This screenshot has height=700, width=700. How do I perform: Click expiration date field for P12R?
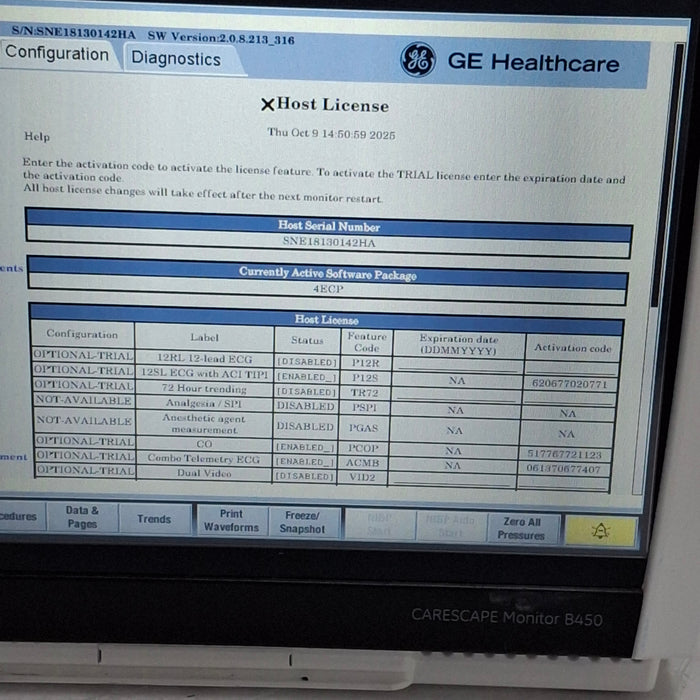[x=458, y=365]
